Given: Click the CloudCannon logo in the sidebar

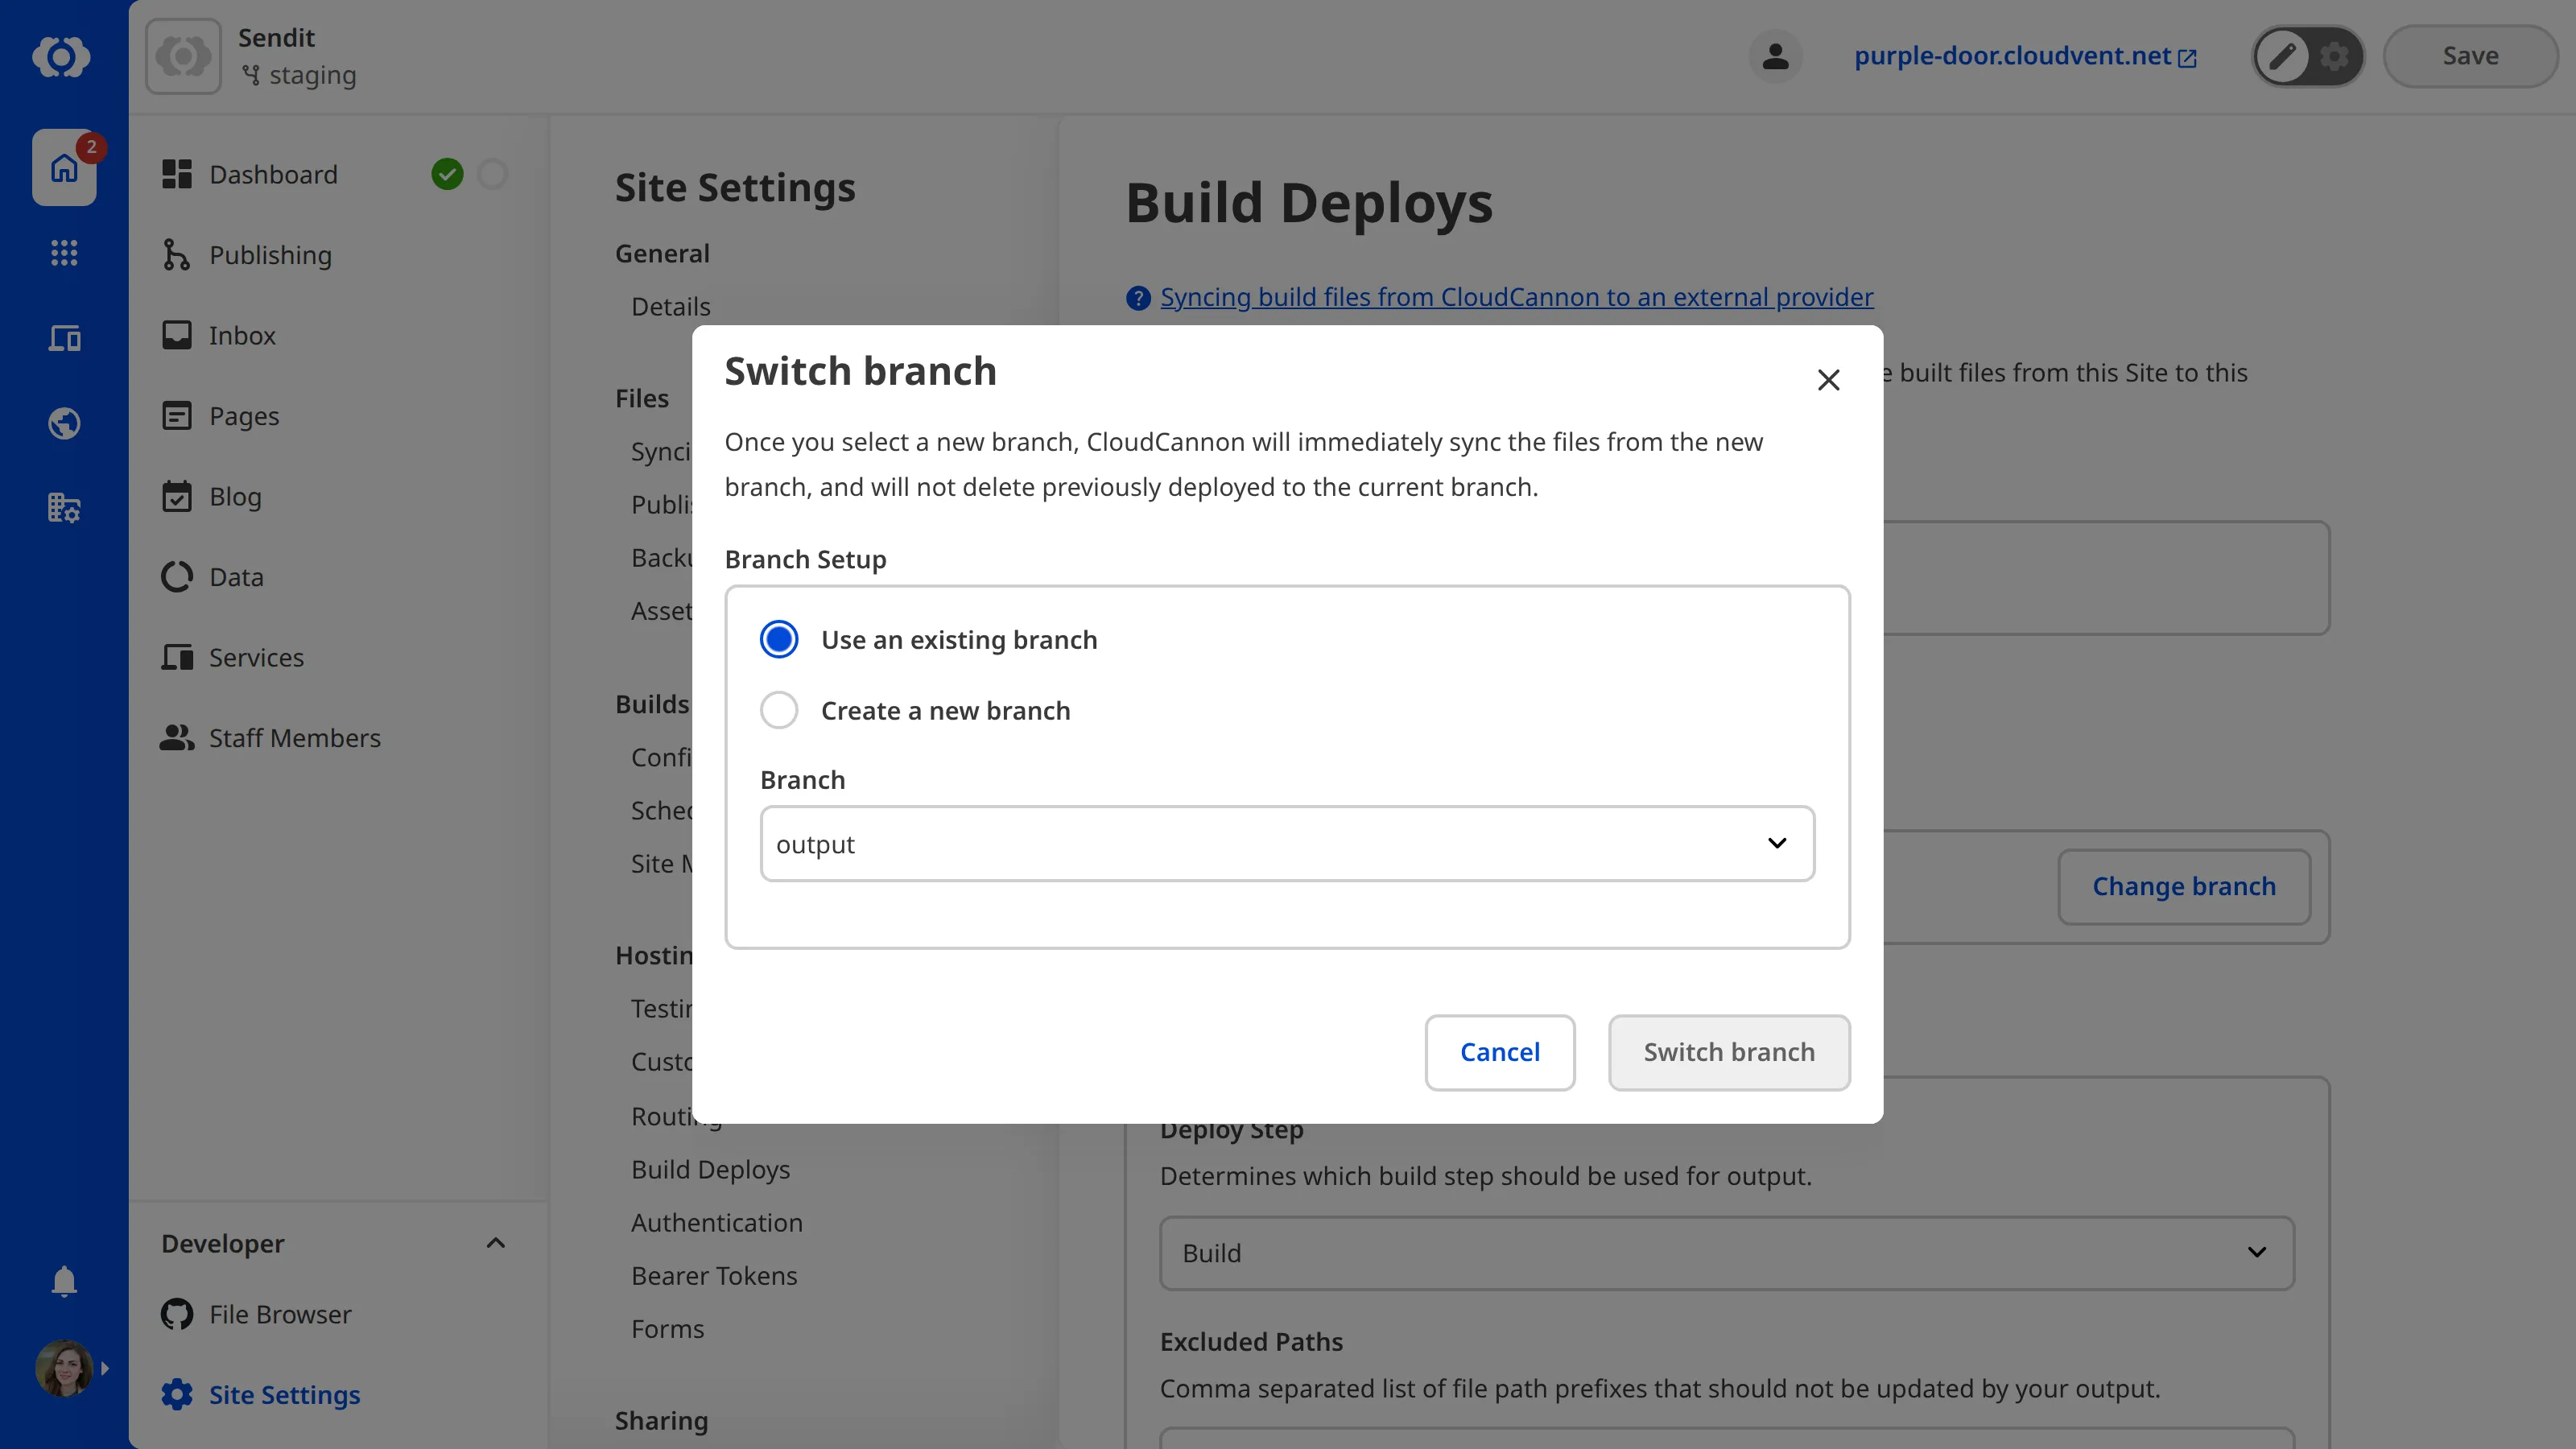Looking at the screenshot, I should click(63, 57).
